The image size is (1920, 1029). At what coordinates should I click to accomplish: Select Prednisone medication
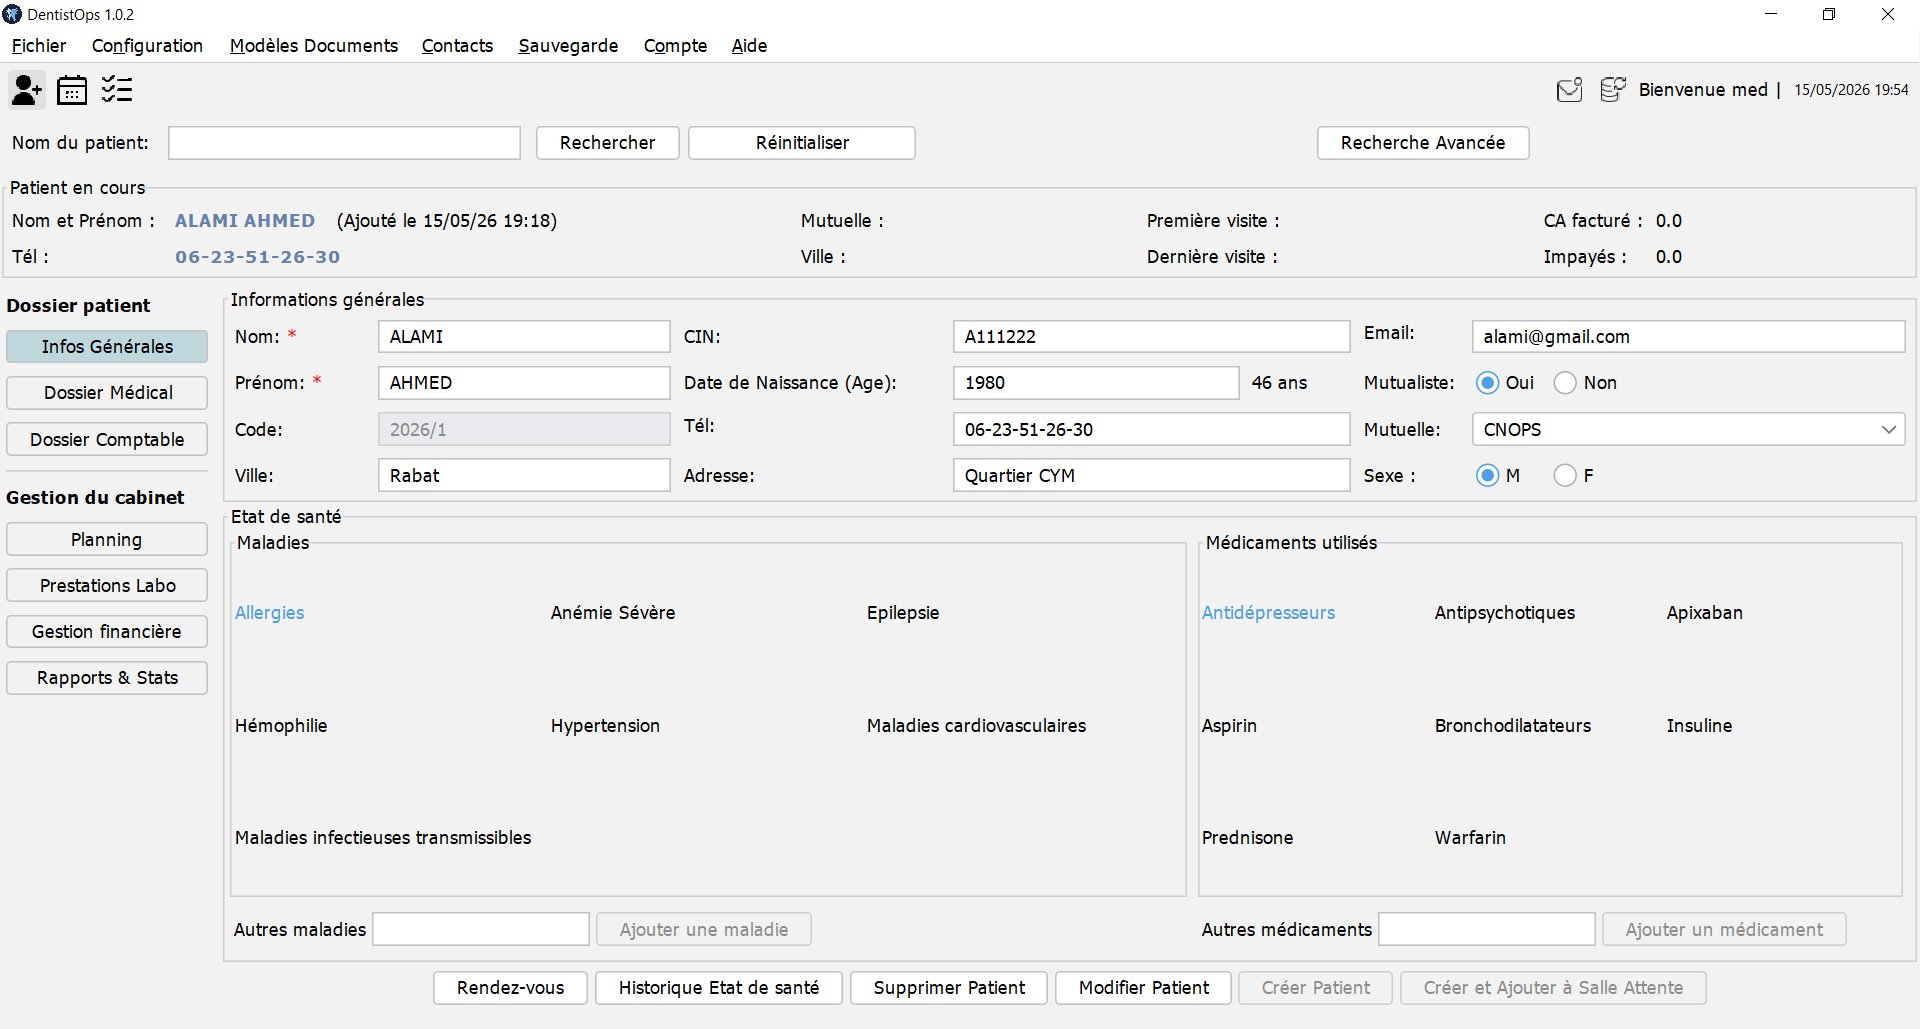pos(1247,838)
